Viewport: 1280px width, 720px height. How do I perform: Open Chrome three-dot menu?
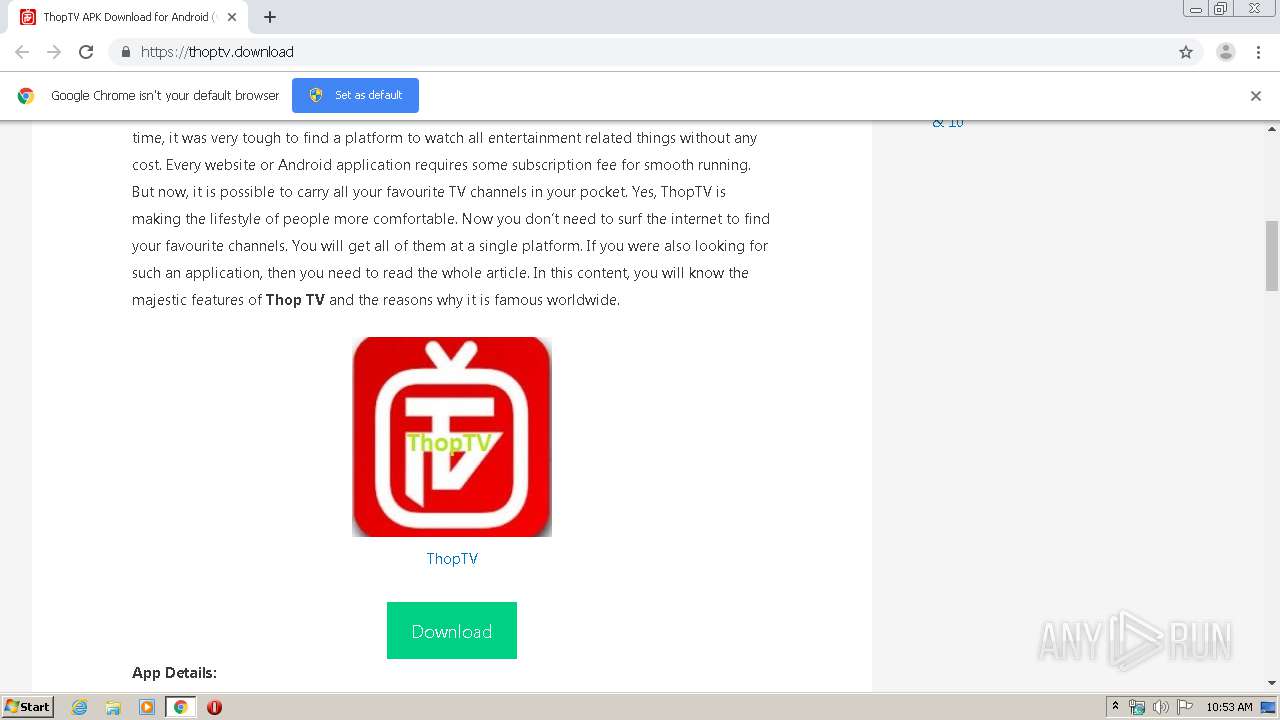pyautogui.click(x=1258, y=52)
